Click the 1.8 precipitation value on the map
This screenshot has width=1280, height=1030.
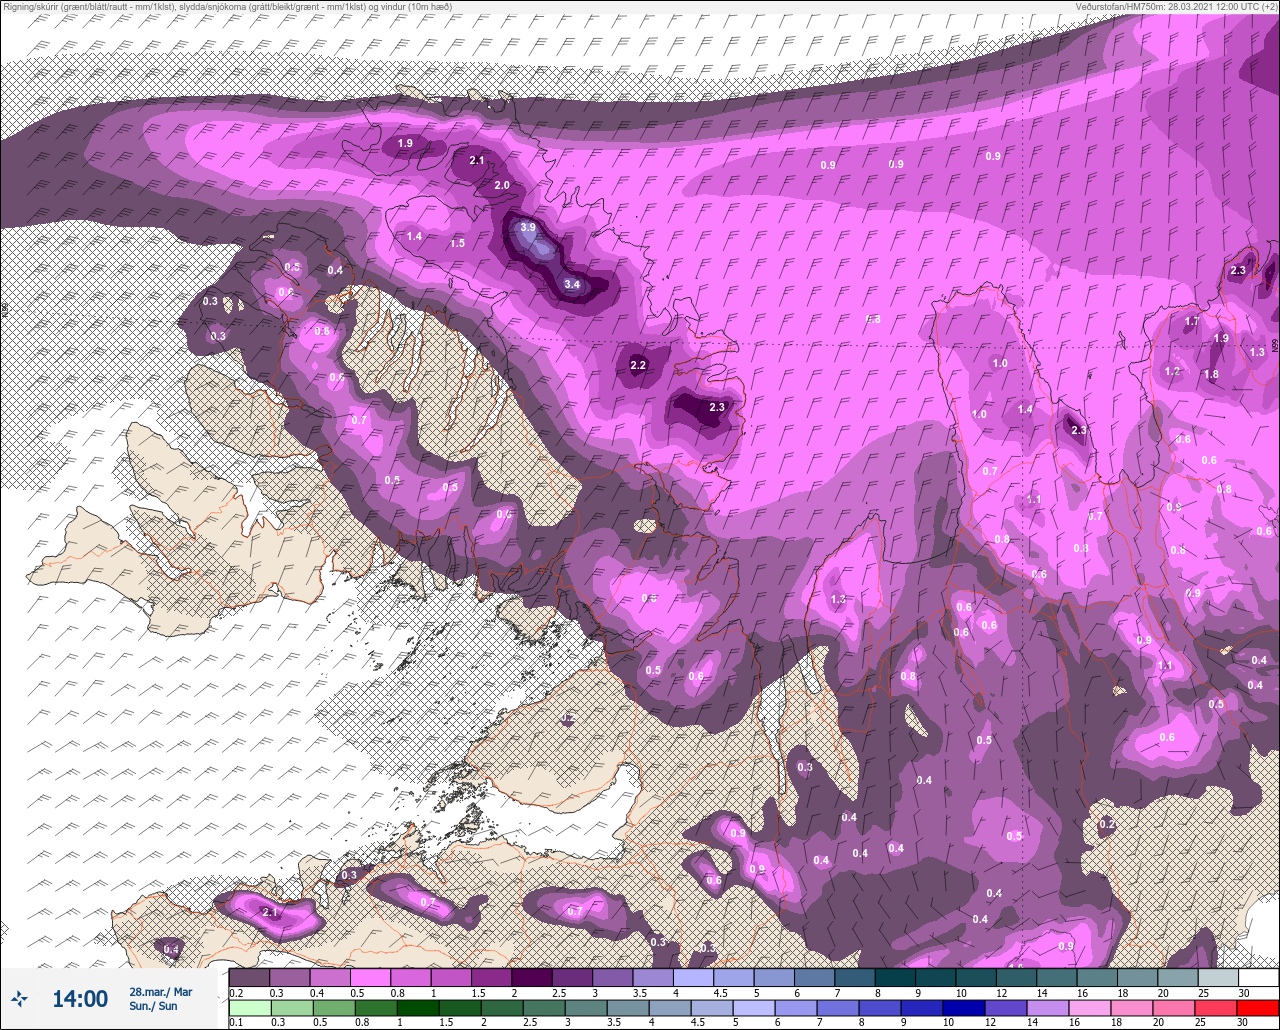(x=1211, y=375)
